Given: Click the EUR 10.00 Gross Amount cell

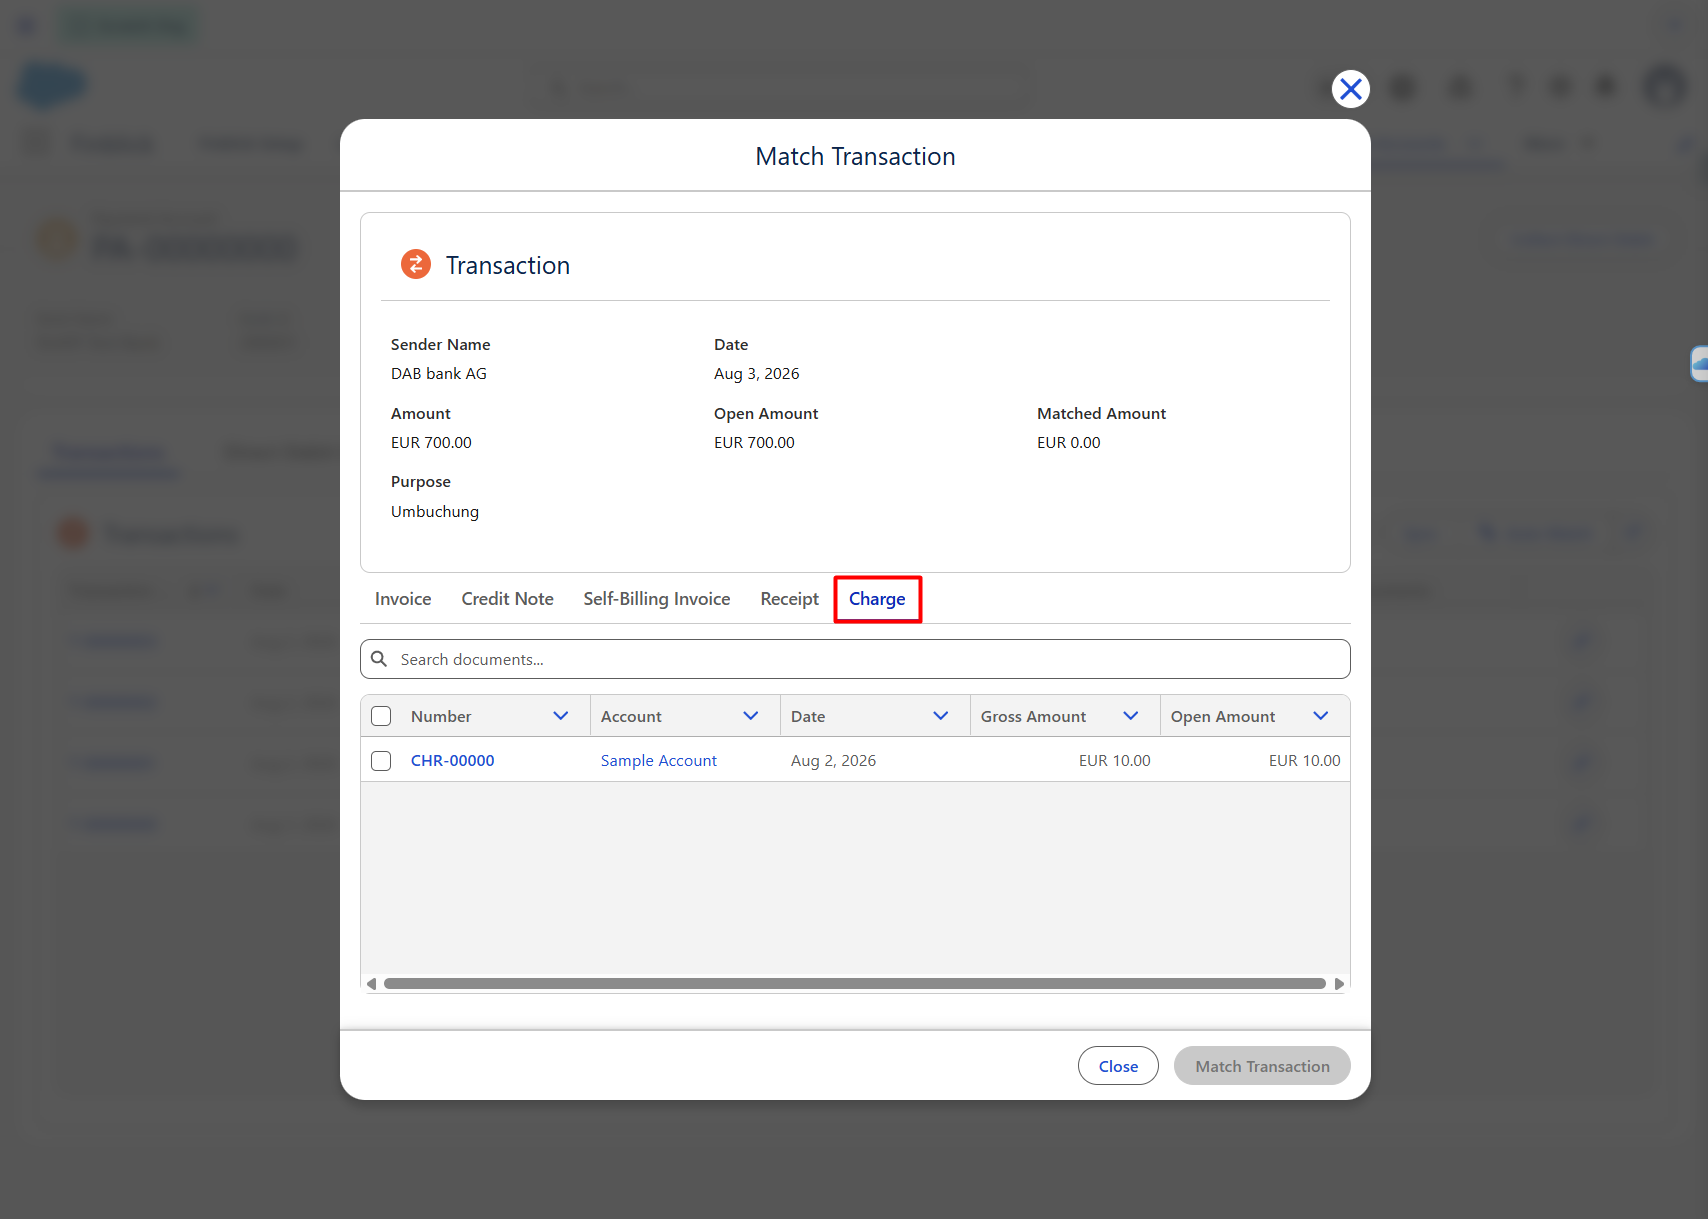Looking at the screenshot, I should click(x=1115, y=761).
